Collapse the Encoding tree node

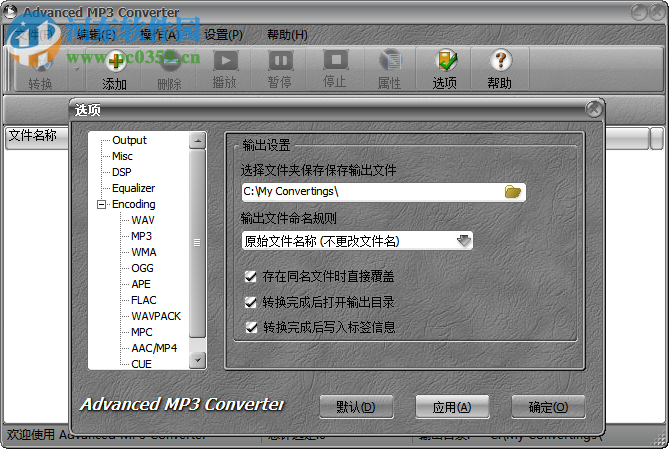pos(102,204)
